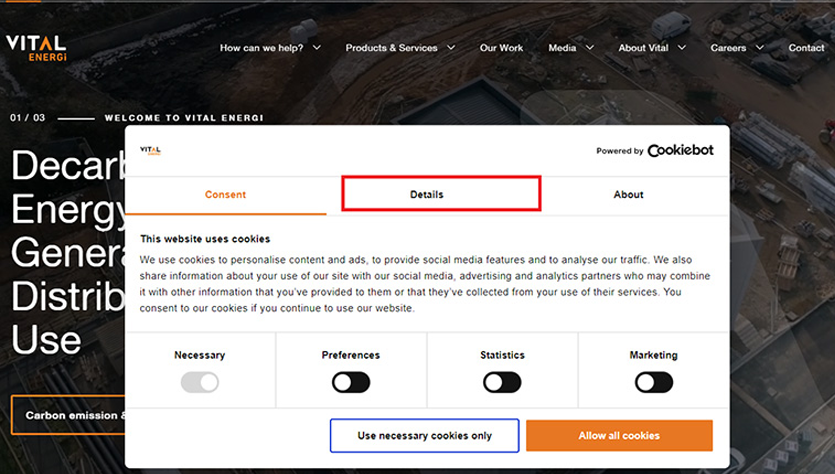Screen dimensions: 835x474
Task: Toggle the Statistics cookies switch
Action: pyautogui.click(x=502, y=382)
